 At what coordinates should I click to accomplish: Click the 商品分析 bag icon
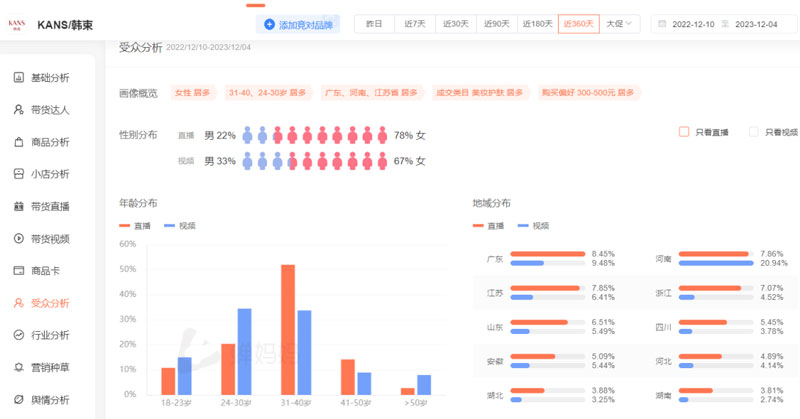pos(19,142)
